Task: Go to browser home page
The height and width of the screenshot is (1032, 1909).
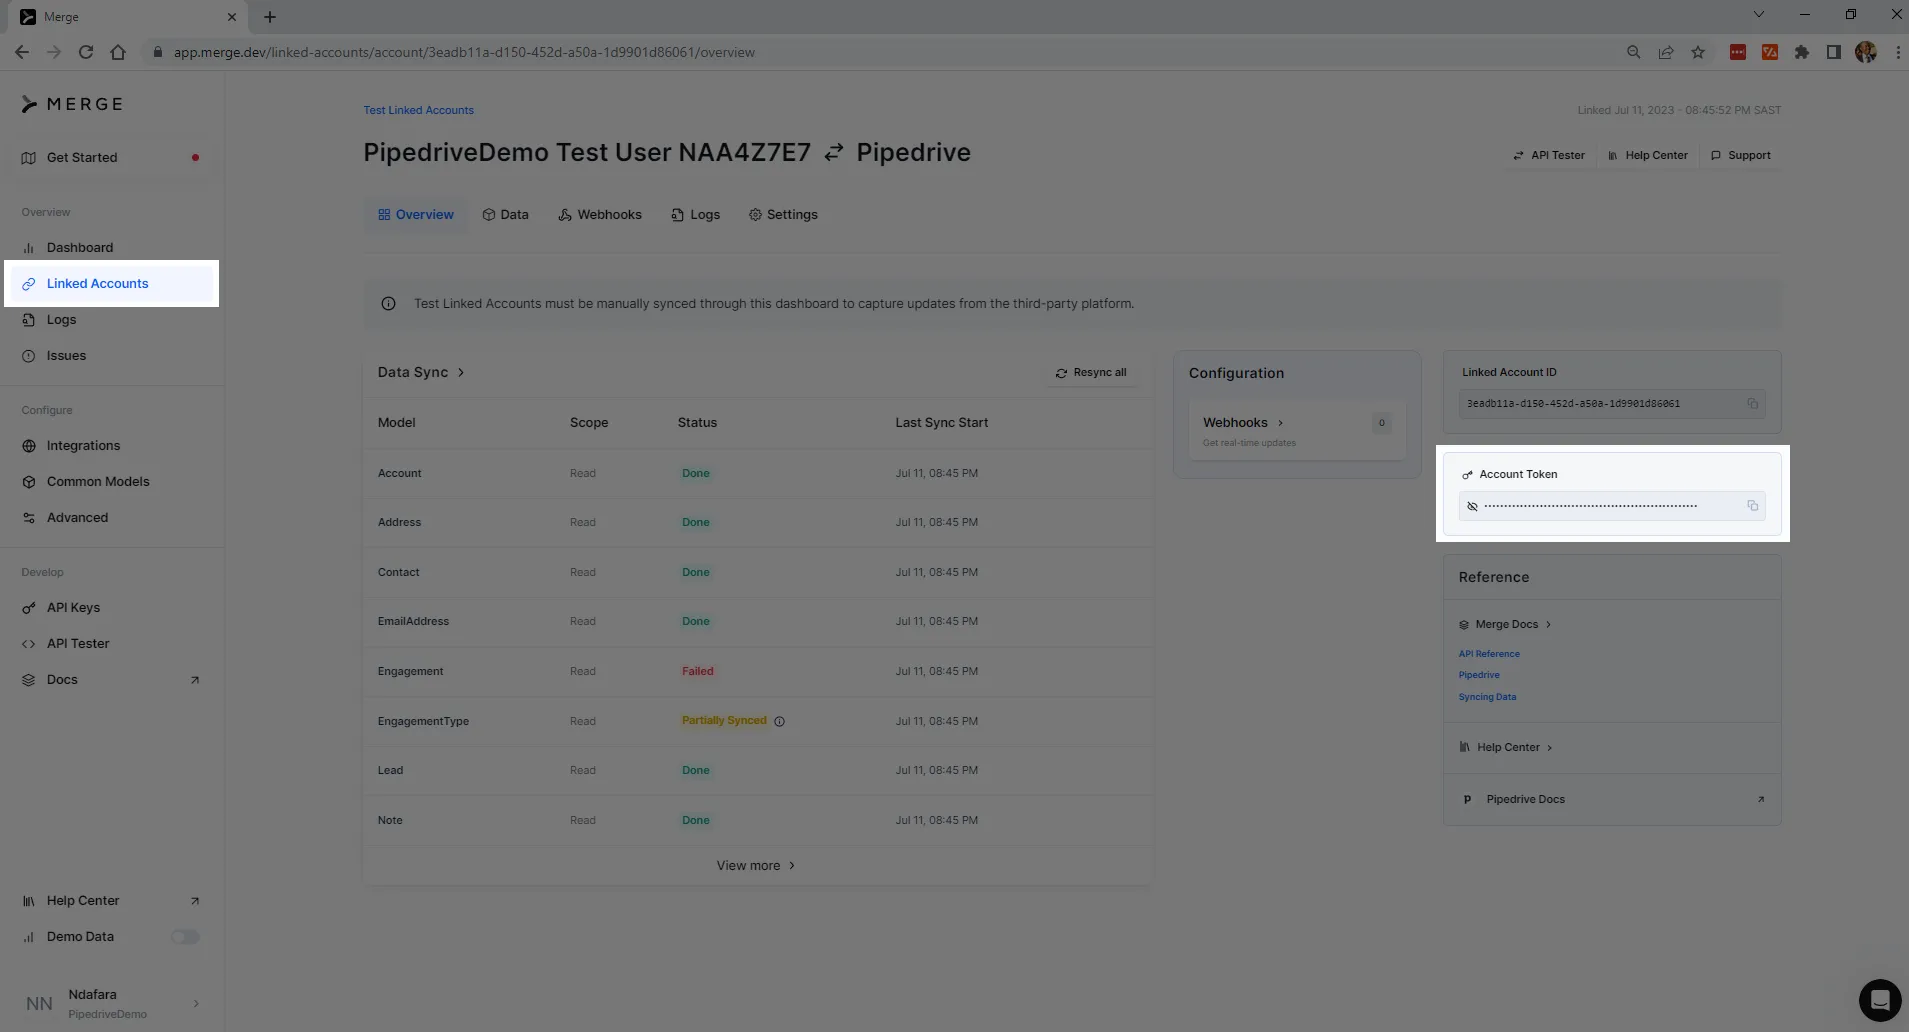Action: [x=118, y=52]
